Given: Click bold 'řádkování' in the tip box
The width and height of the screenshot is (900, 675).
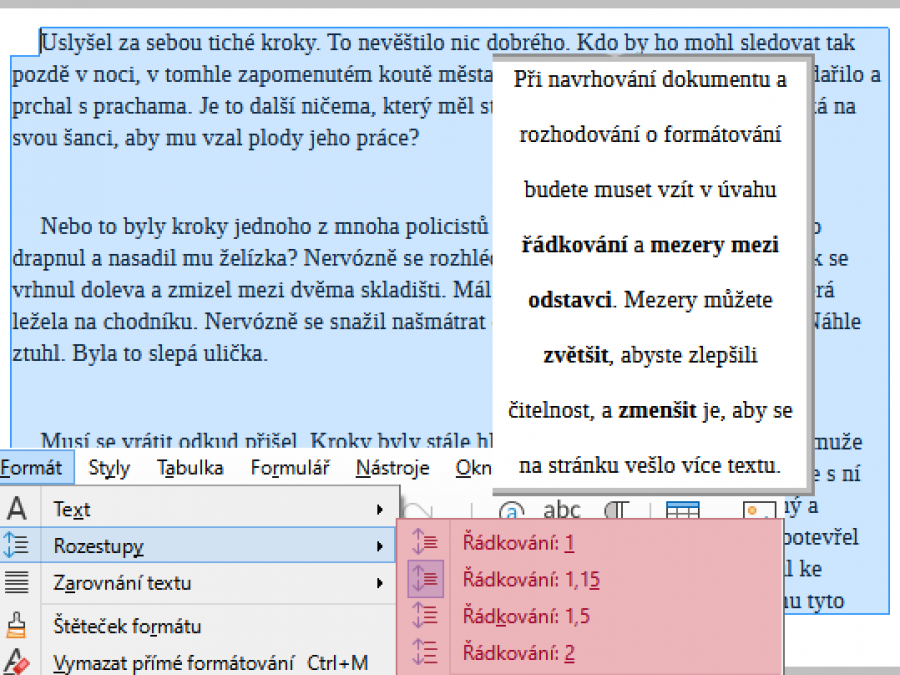Looking at the screenshot, I should click(x=574, y=245).
